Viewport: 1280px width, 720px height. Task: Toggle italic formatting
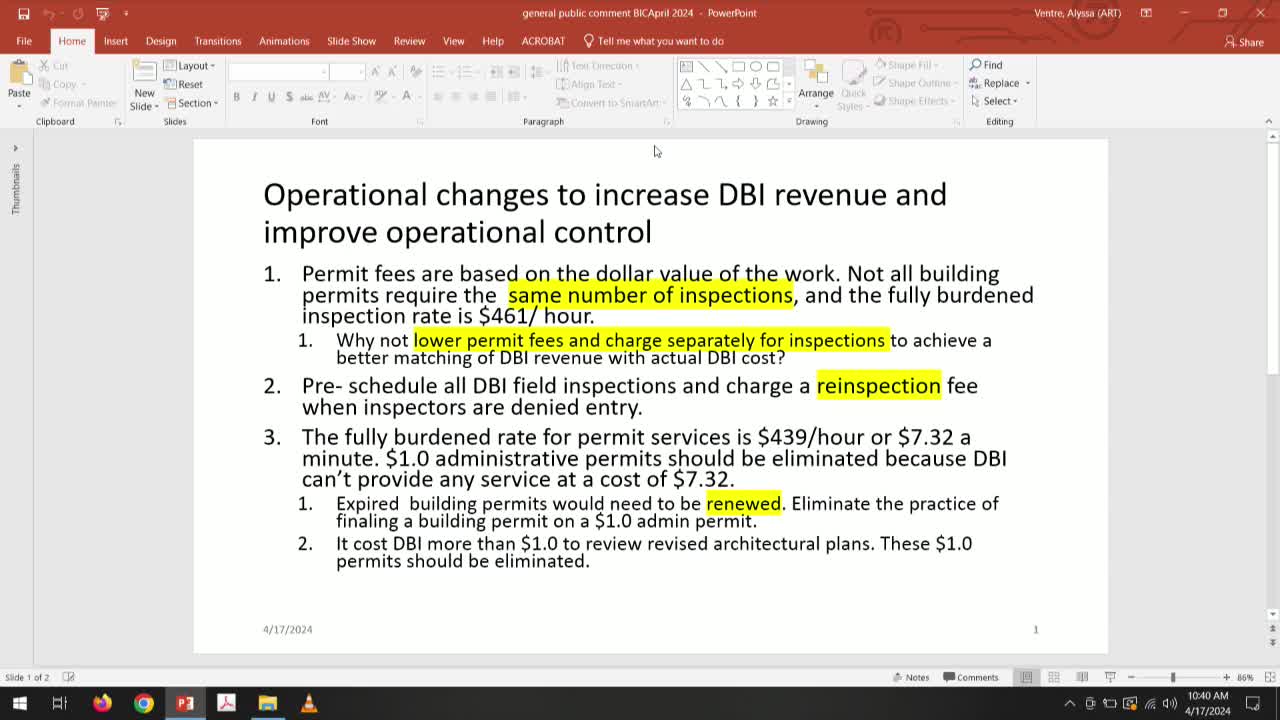coord(253,97)
